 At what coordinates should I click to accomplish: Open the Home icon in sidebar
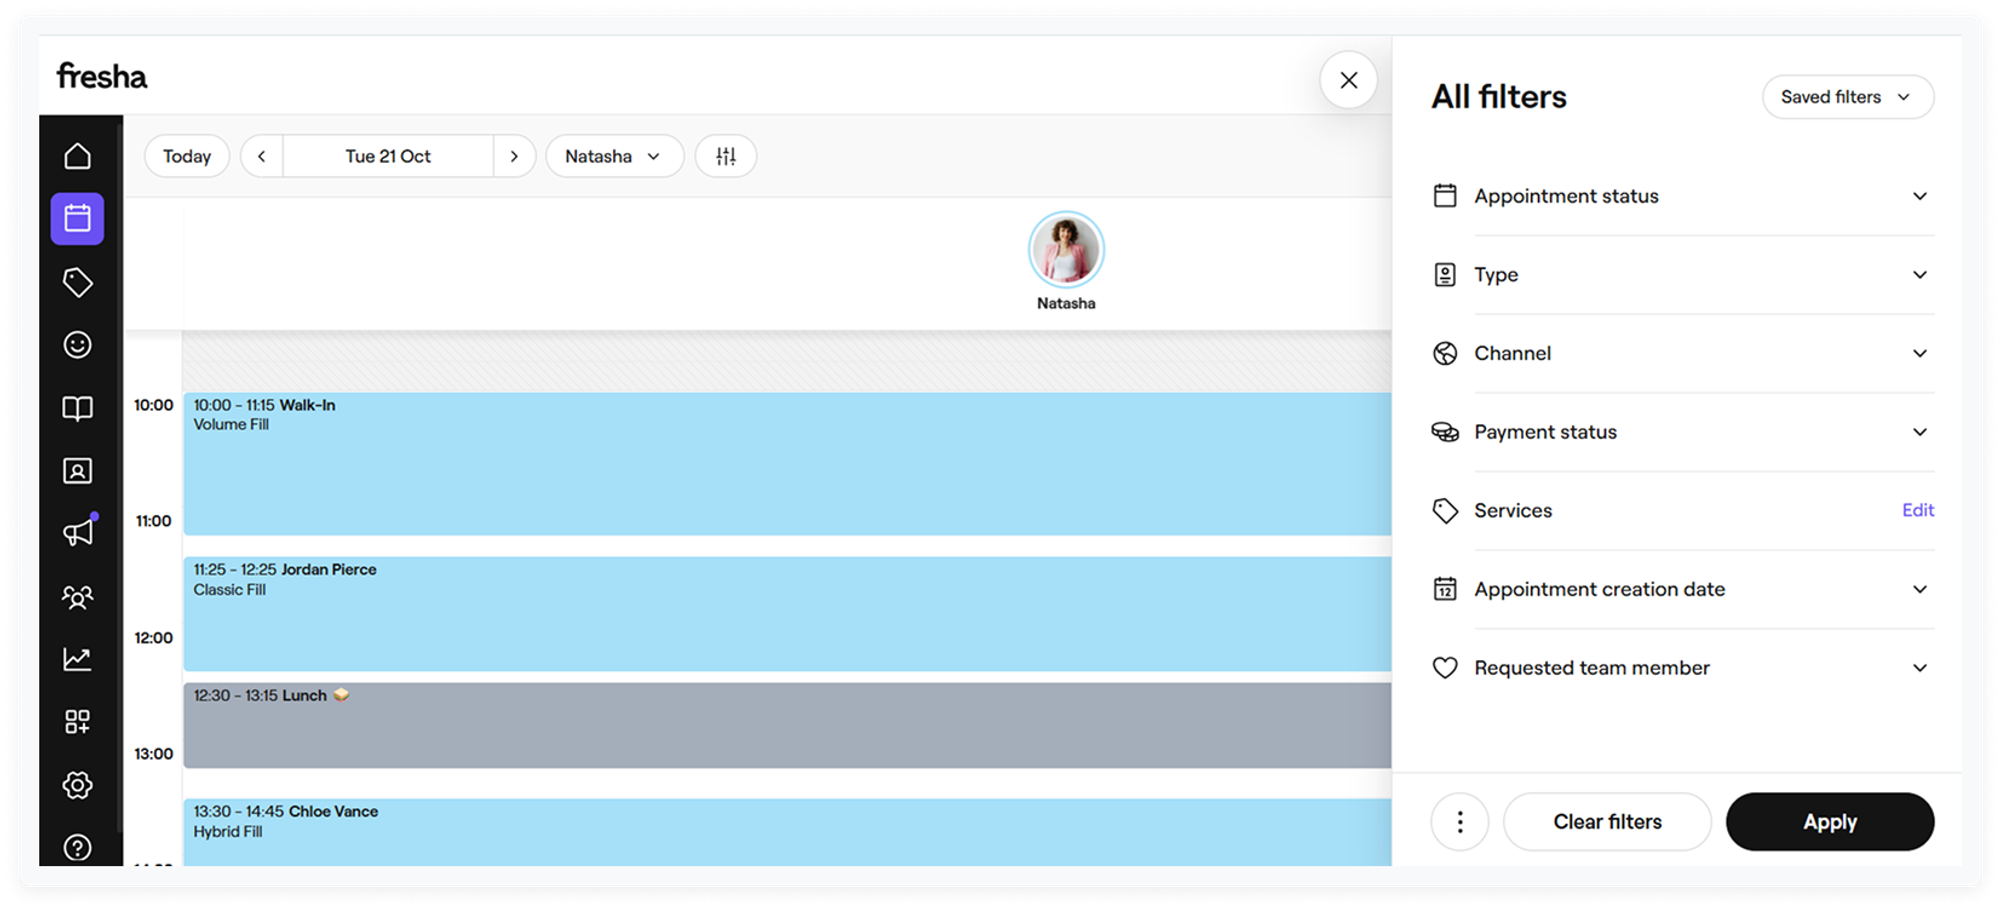tap(77, 156)
